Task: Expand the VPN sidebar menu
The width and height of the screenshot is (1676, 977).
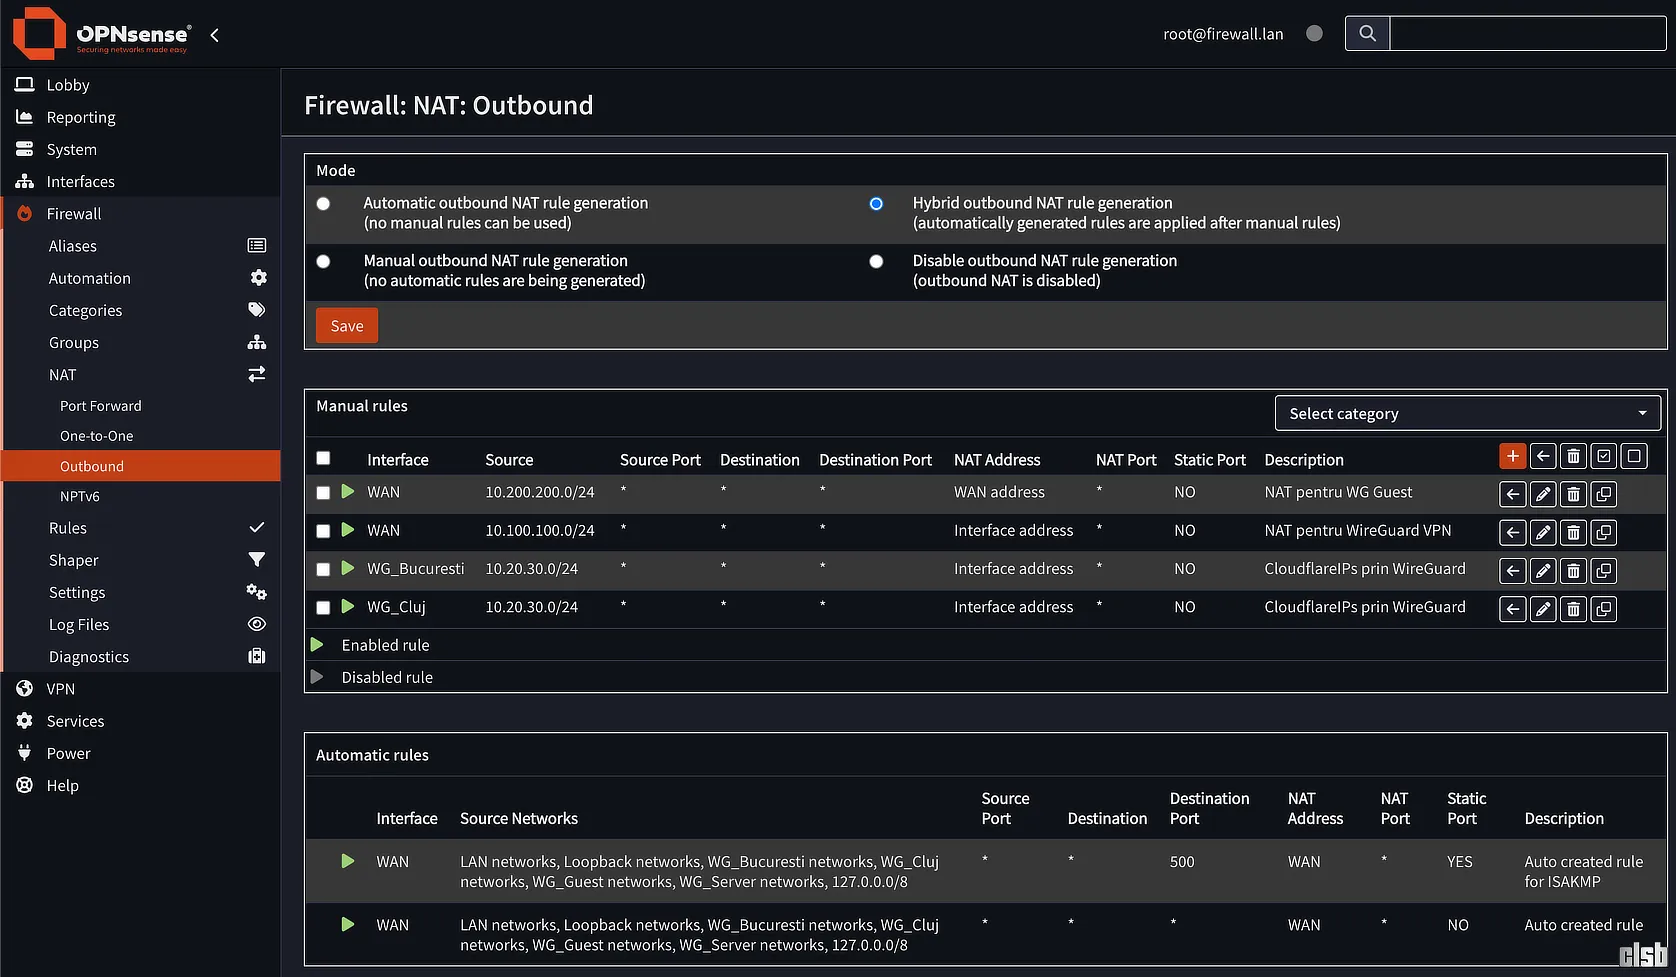Action: pyautogui.click(x=61, y=689)
